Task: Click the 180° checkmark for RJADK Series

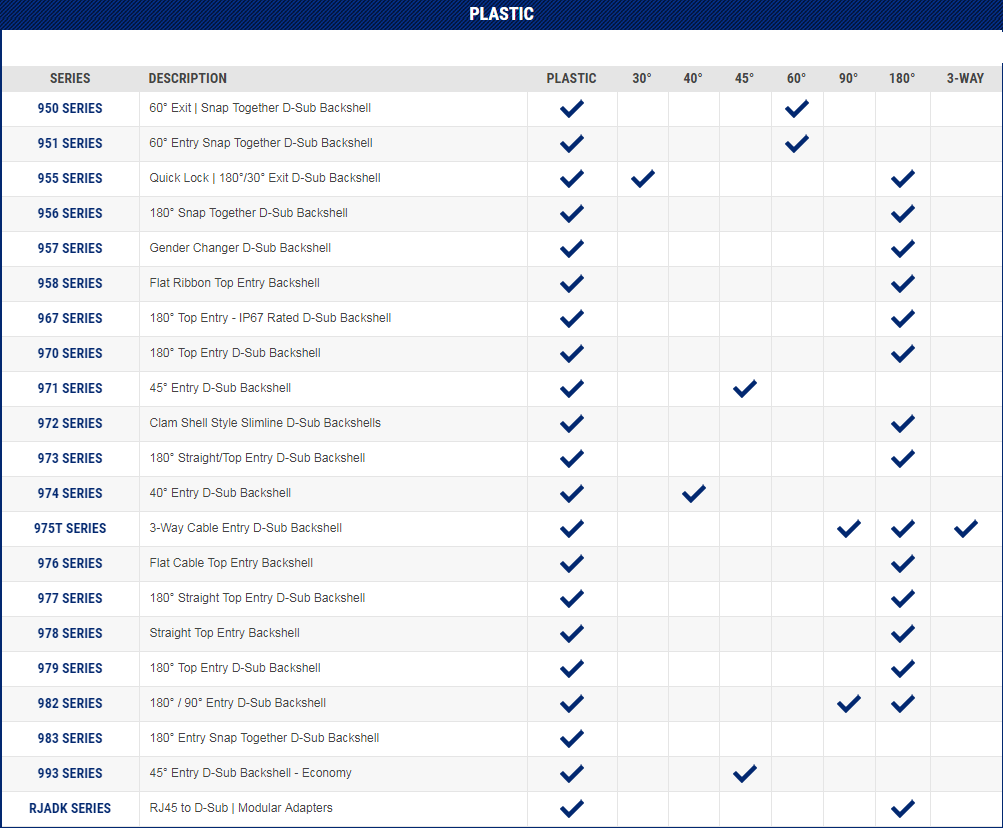Action: [x=902, y=808]
